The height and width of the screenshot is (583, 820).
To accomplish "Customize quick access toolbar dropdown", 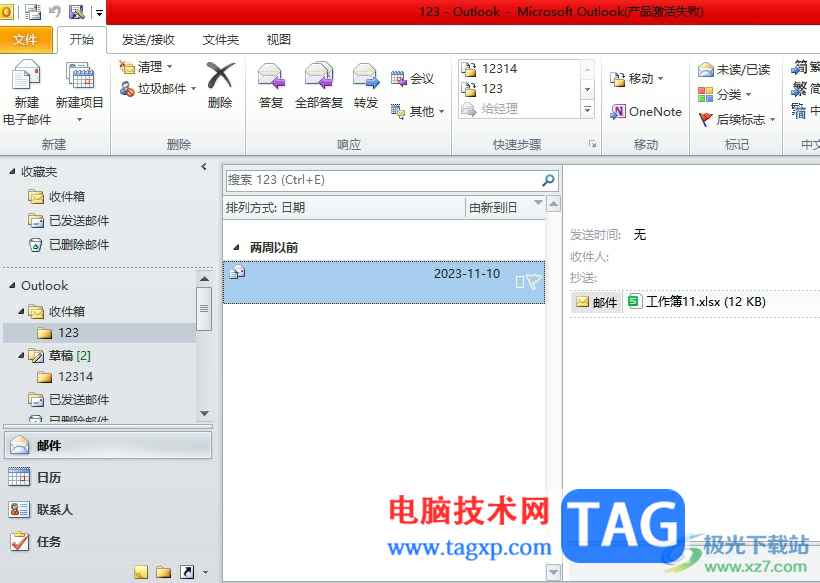I will 99,12.
